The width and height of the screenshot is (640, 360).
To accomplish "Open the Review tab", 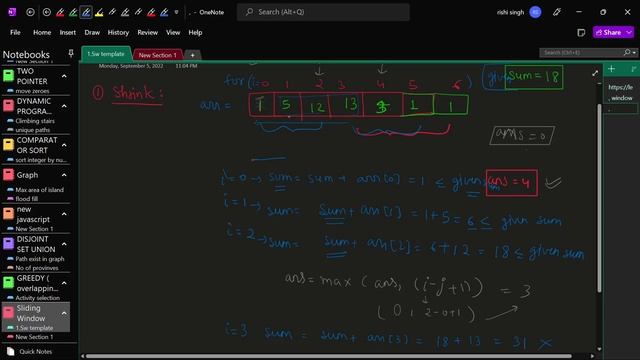I will [x=147, y=33].
